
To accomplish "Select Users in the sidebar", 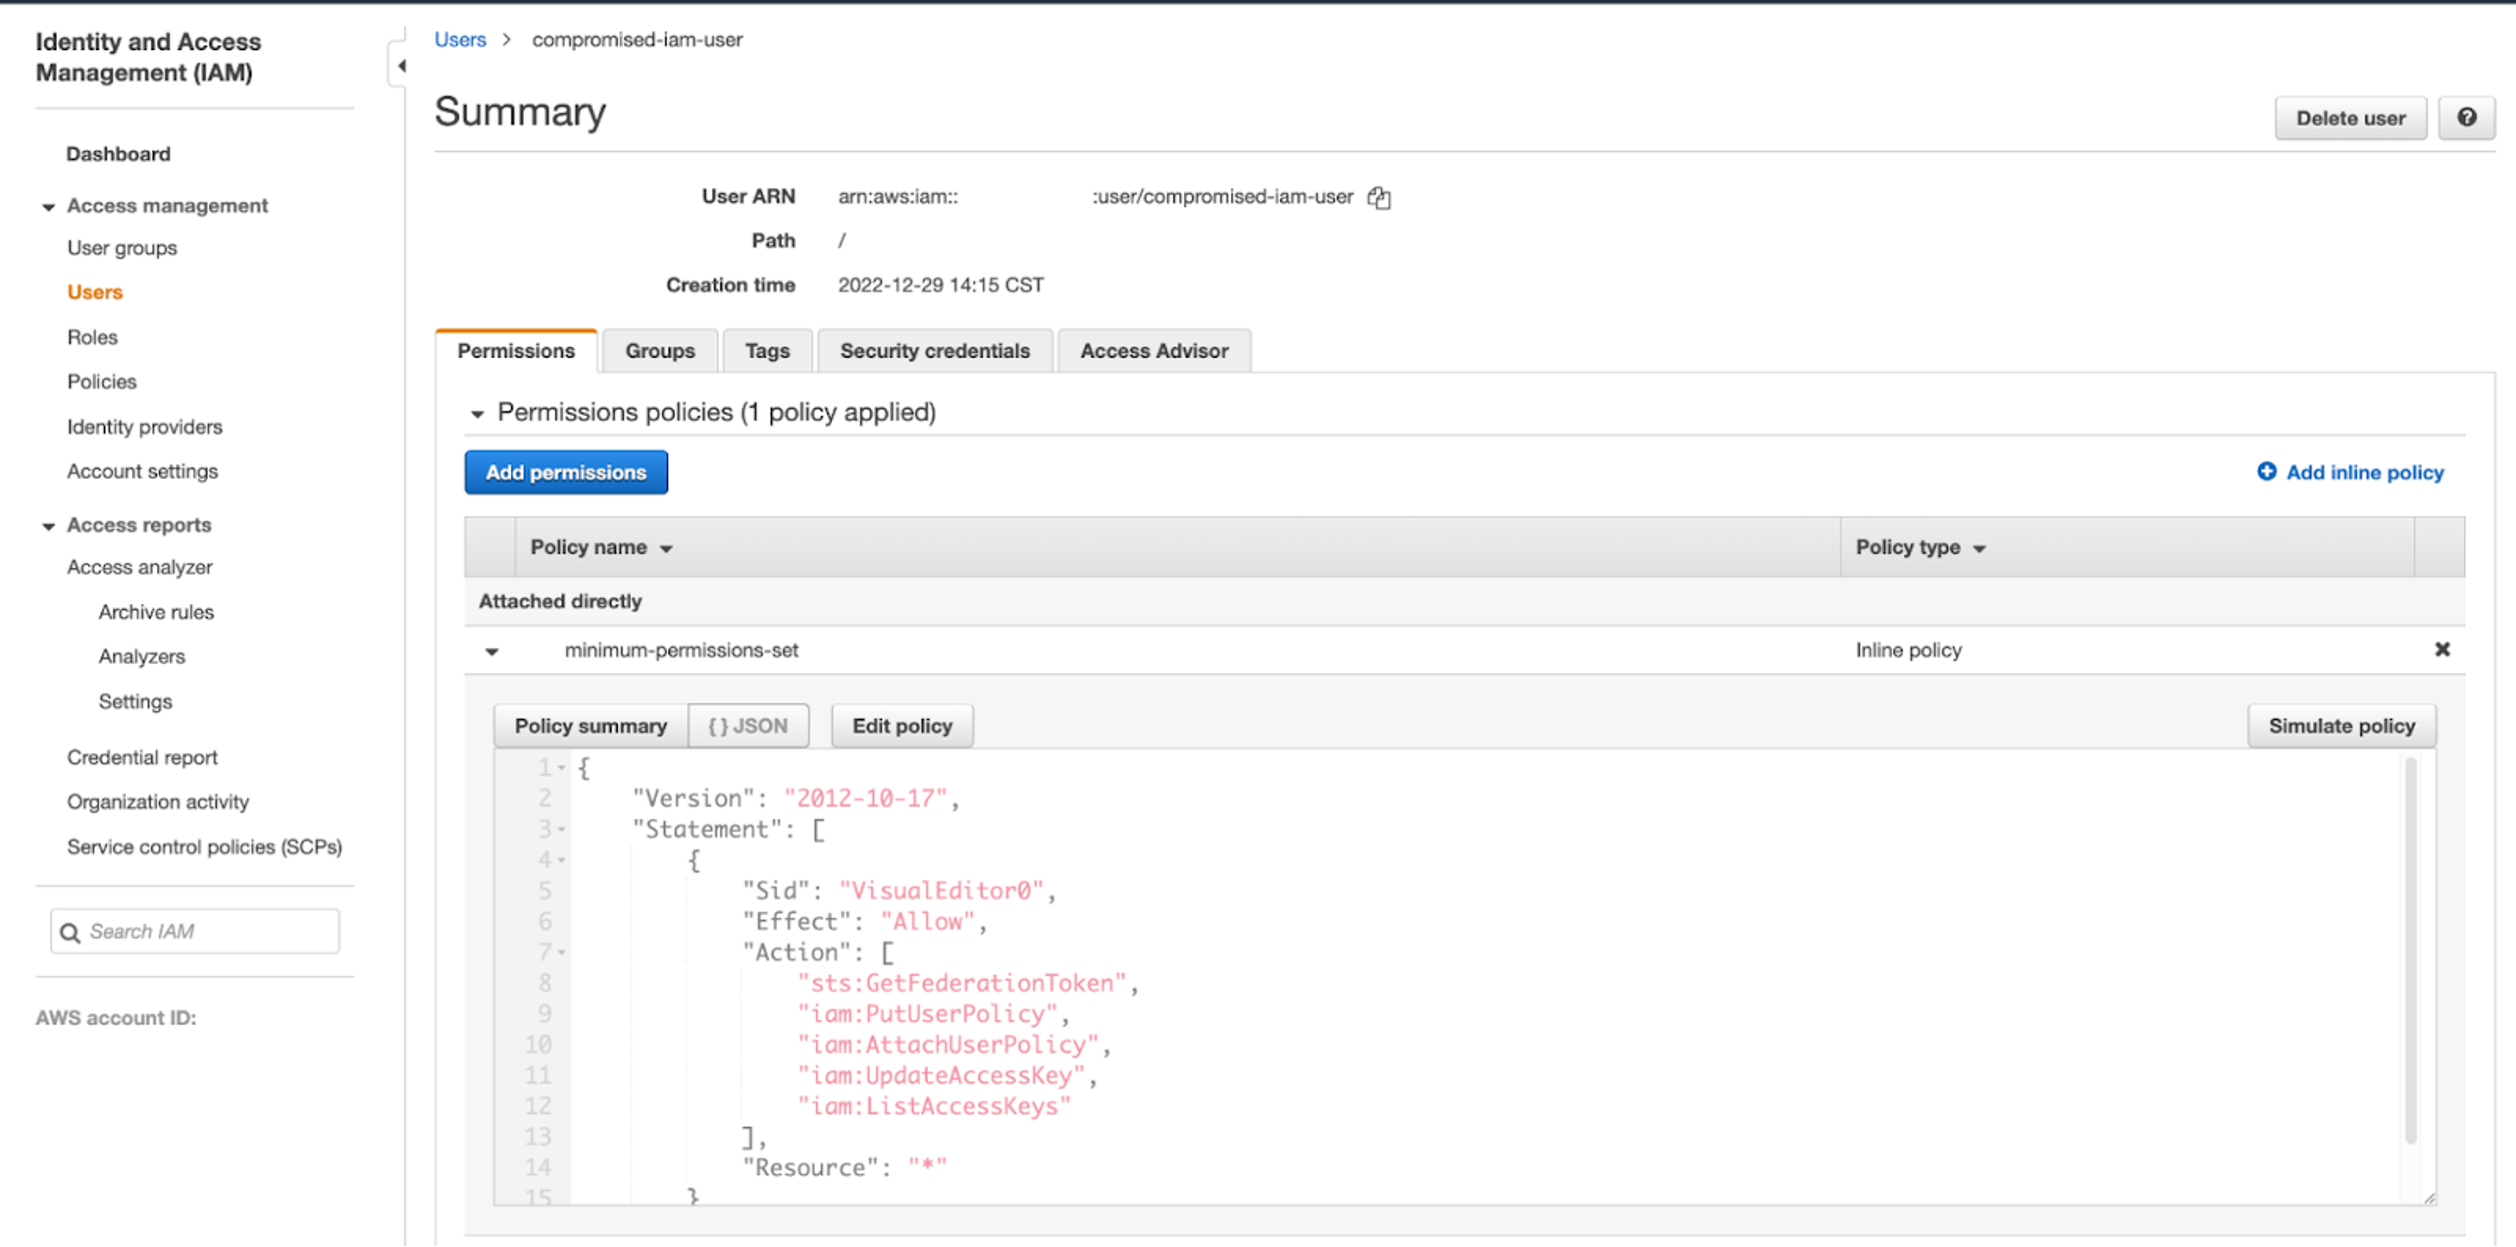I will coord(95,292).
